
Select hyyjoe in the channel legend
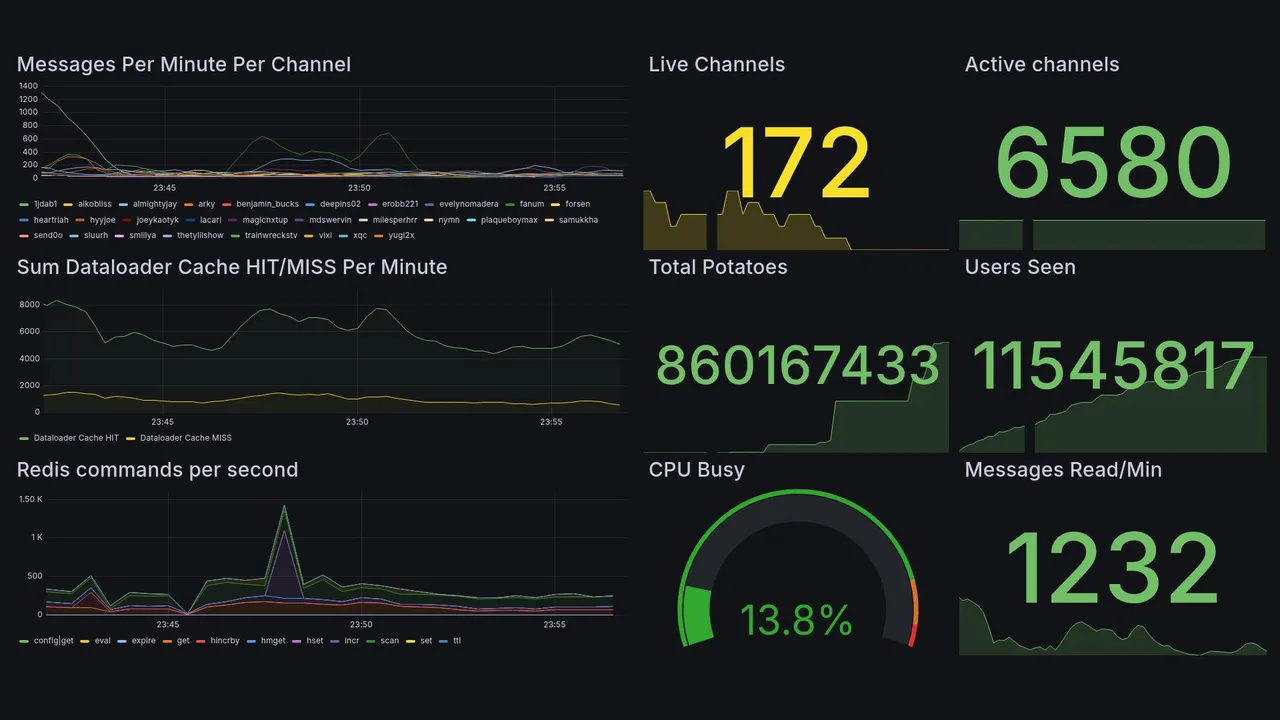point(102,220)
